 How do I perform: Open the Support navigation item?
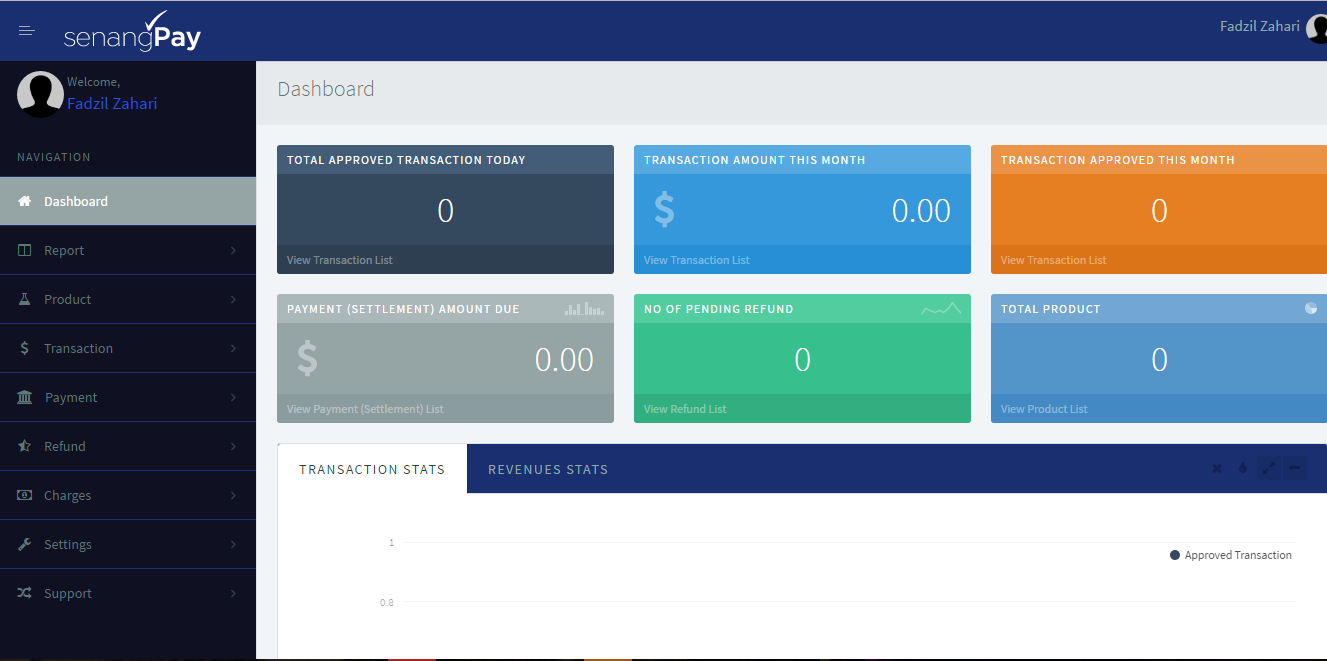(128, 593)
